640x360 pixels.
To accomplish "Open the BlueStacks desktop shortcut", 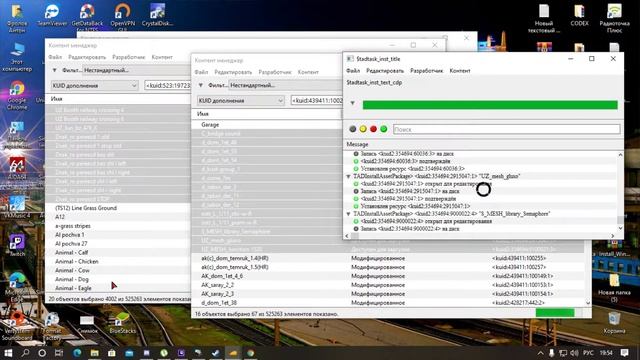I will pos(122,323).
